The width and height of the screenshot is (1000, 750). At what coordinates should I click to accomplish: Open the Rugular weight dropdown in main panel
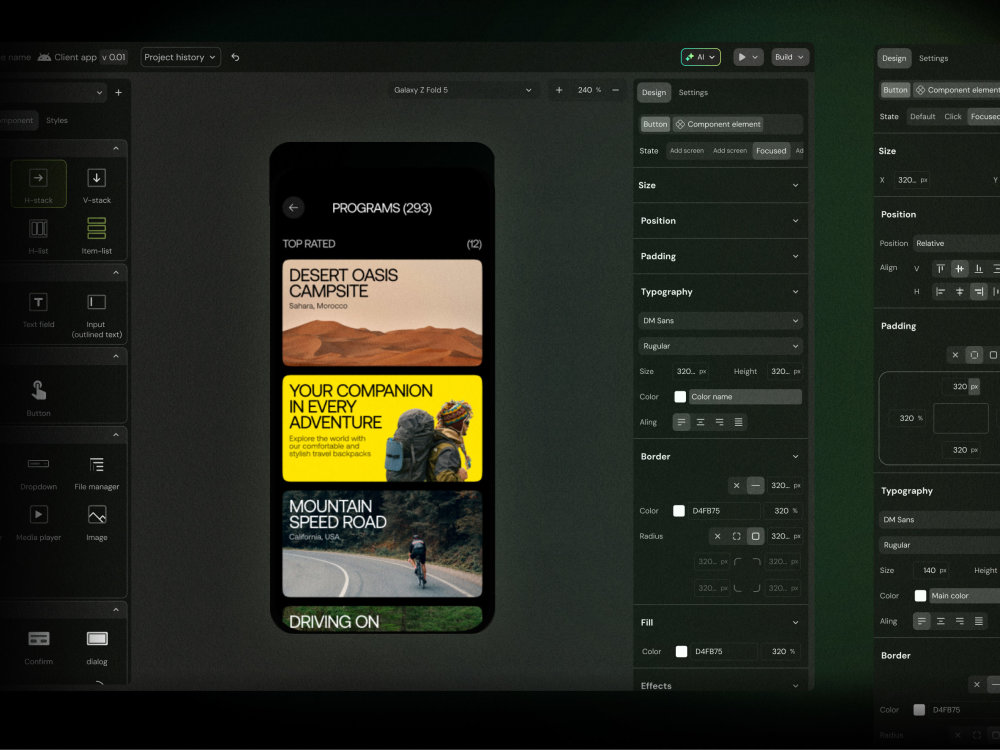pyautogui.click(x=720, y=346)
